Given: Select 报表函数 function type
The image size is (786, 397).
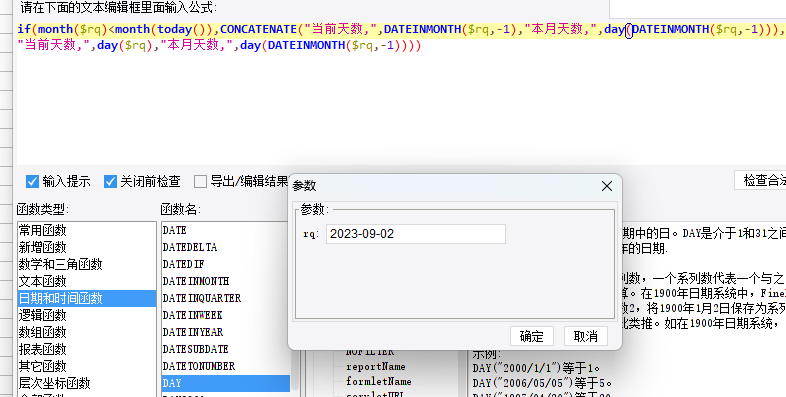Looking at the screenshot, I should [86, 349].
